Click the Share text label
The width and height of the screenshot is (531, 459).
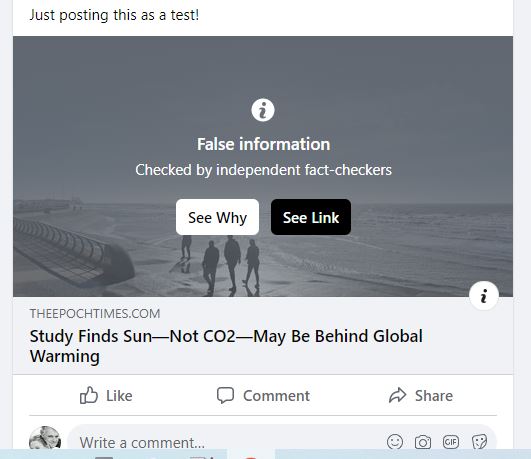pyautogui.click(x=434, y=396)
